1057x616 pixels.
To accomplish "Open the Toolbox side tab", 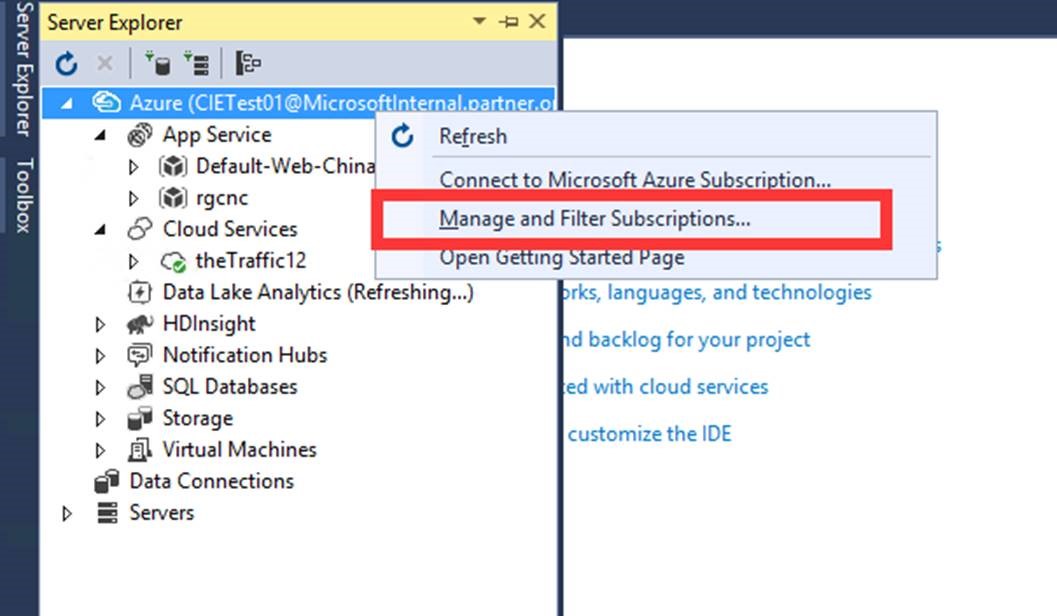I will click(20, 195).
